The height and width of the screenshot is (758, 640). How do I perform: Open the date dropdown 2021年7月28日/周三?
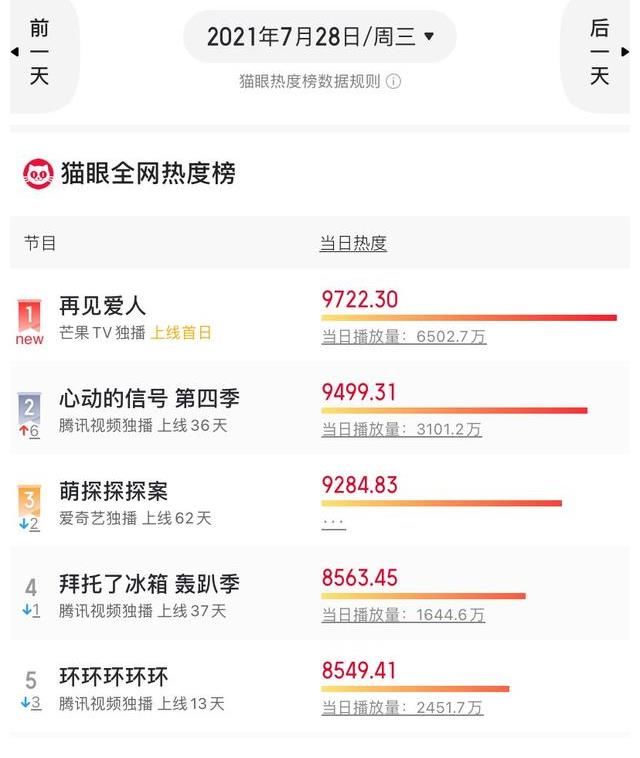(320, 38)
